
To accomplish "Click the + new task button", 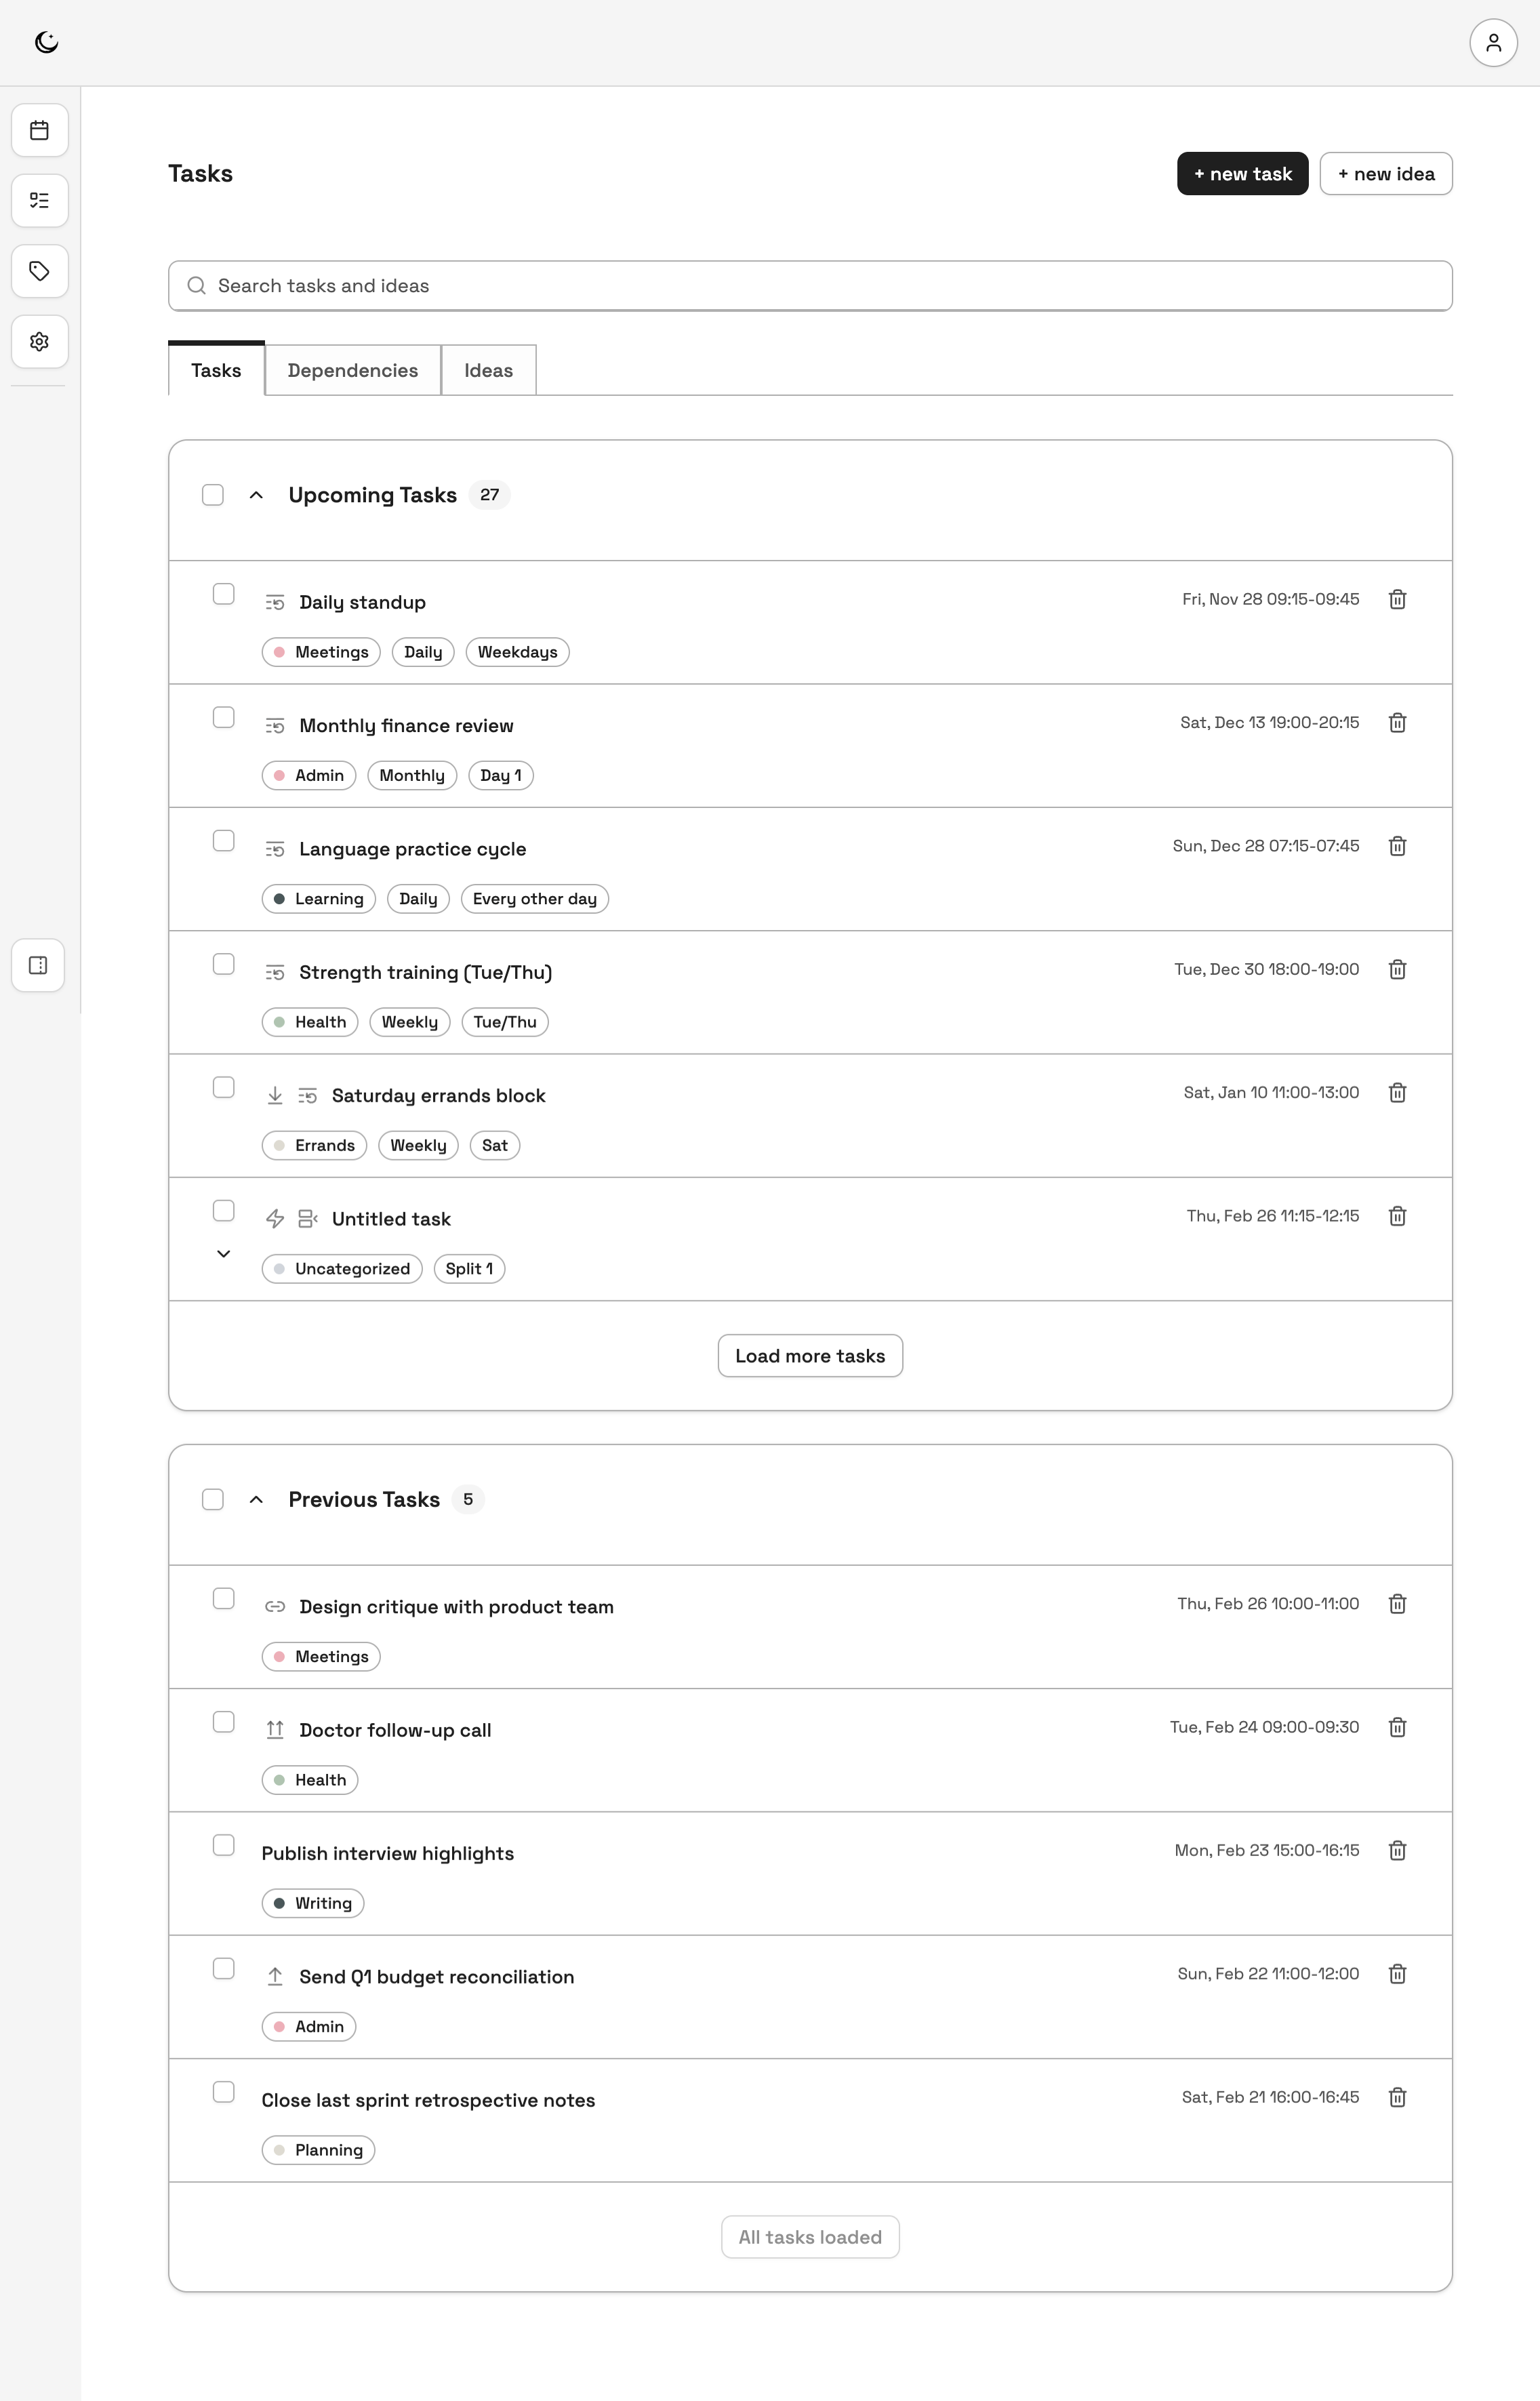I will 1242,174.
